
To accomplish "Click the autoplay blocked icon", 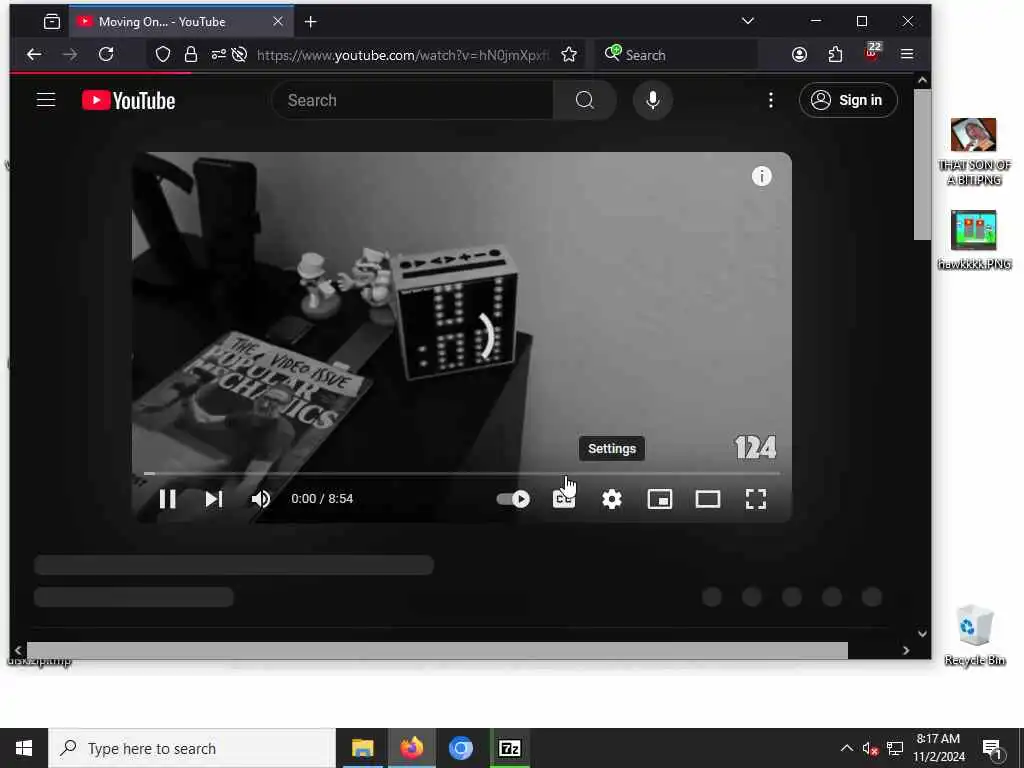I will (x=240, y=55).
